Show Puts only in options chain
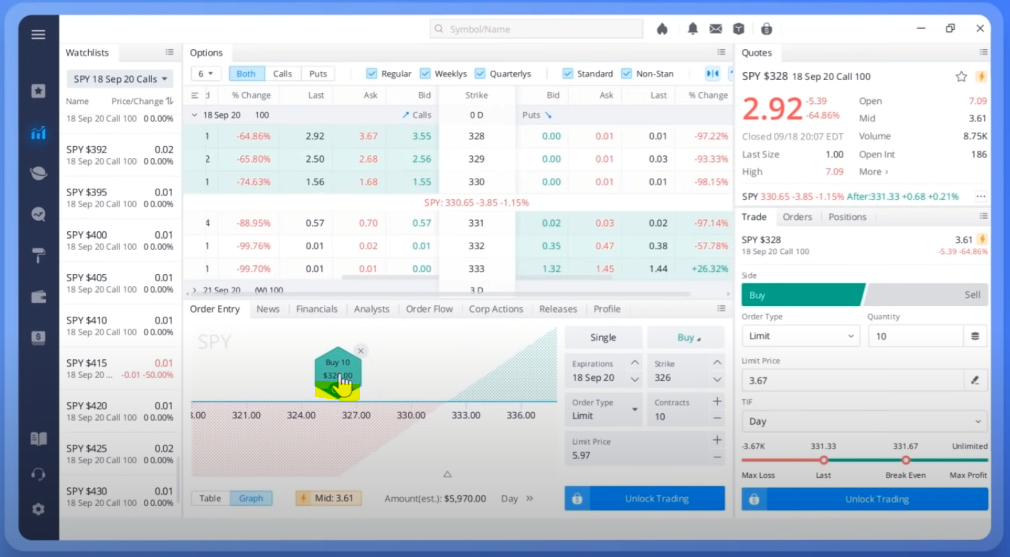This screenshot has height=557, width=1010. (318, 73)
